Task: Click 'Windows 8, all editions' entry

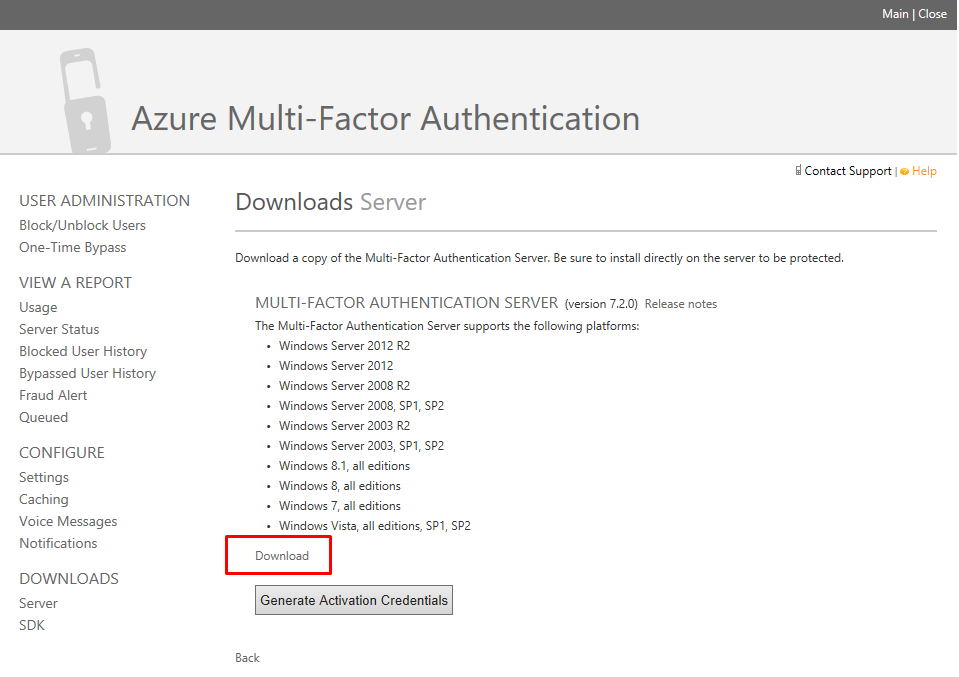Action: [x=340, y=486]
